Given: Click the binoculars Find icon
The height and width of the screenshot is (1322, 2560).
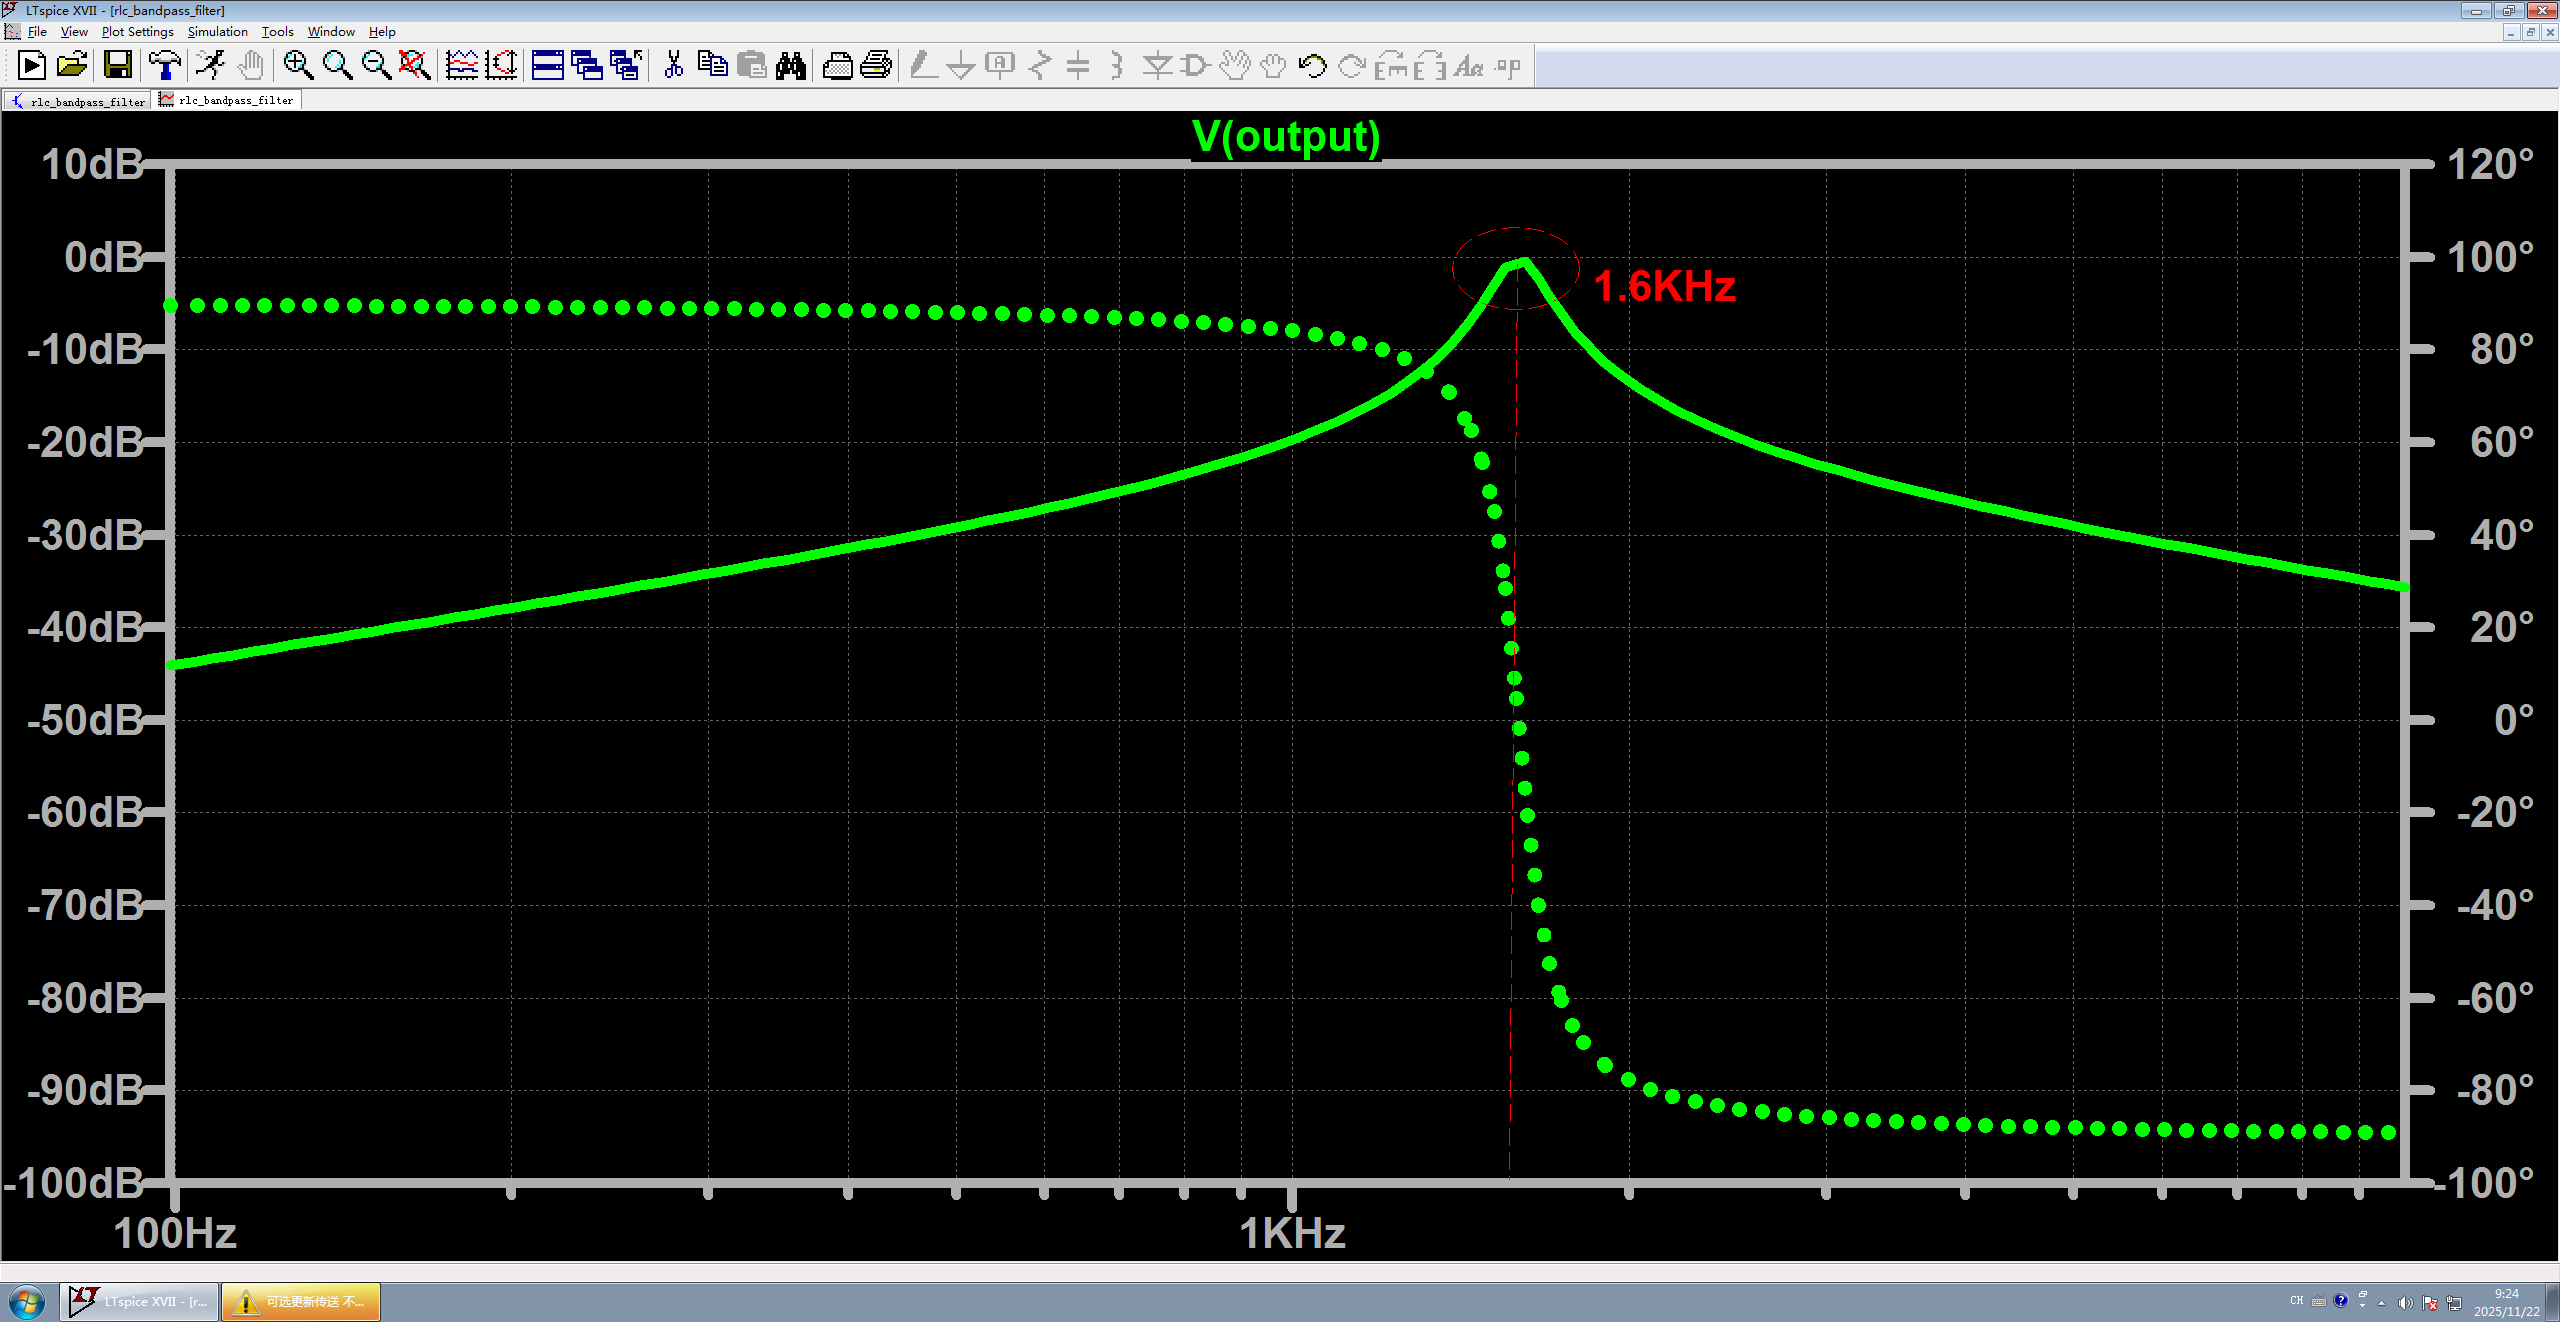Looking at the screenshot, I should click(791, 66).
